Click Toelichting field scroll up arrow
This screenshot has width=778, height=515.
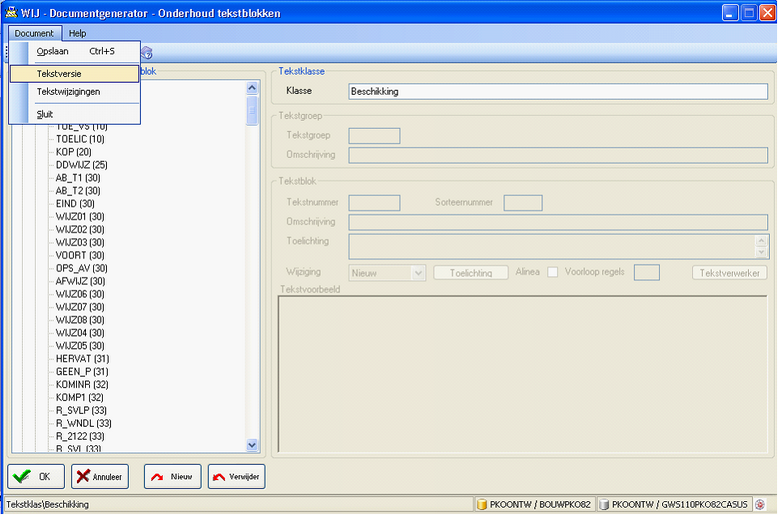click(x=762, y=241)
